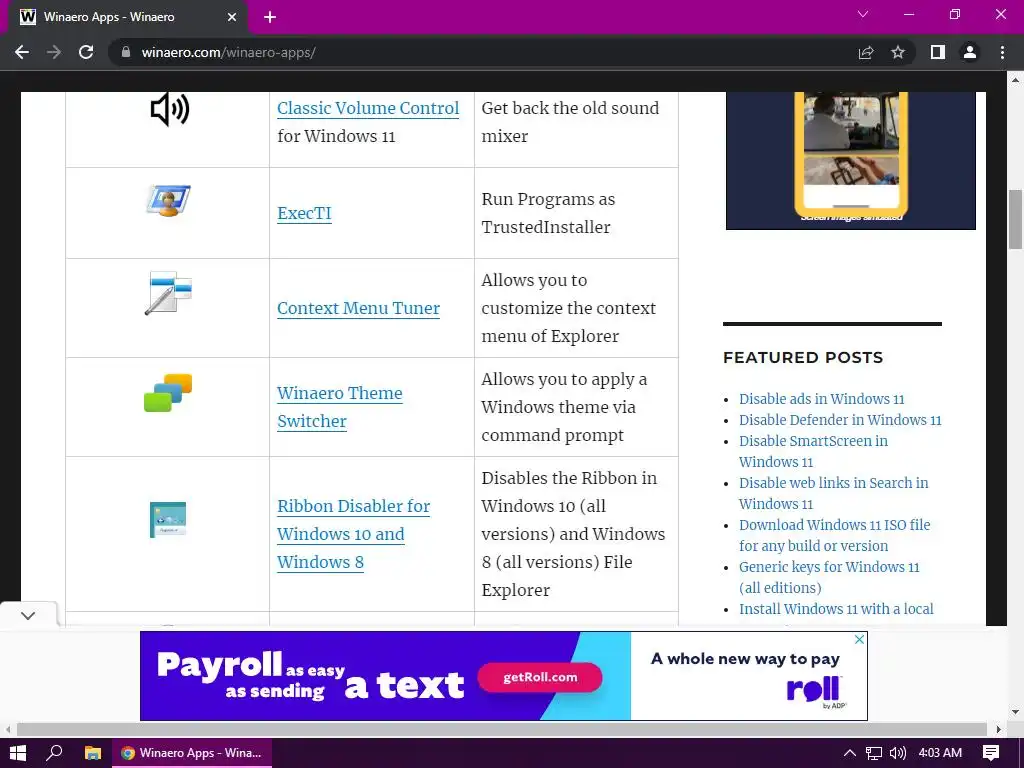This screenshot has width=1024, height=768.
Task: Close the Payroll banner ad
Action: click(x=859, y=639)
